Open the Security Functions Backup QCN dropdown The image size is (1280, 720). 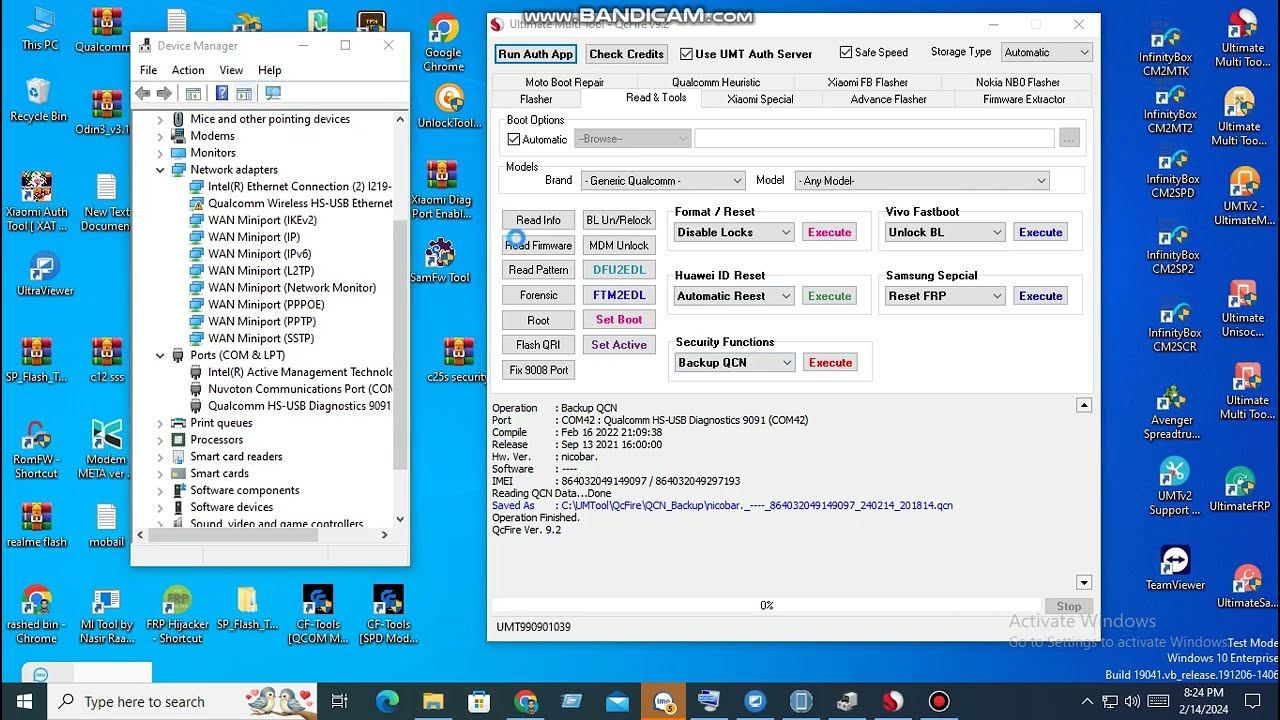click(x=735, y=363)
